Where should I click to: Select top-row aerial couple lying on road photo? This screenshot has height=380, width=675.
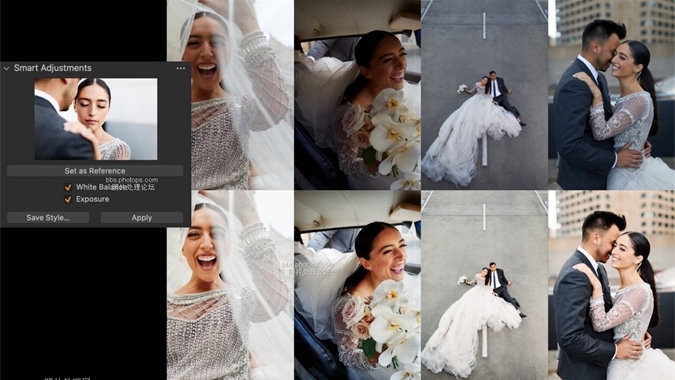(484, 95)
